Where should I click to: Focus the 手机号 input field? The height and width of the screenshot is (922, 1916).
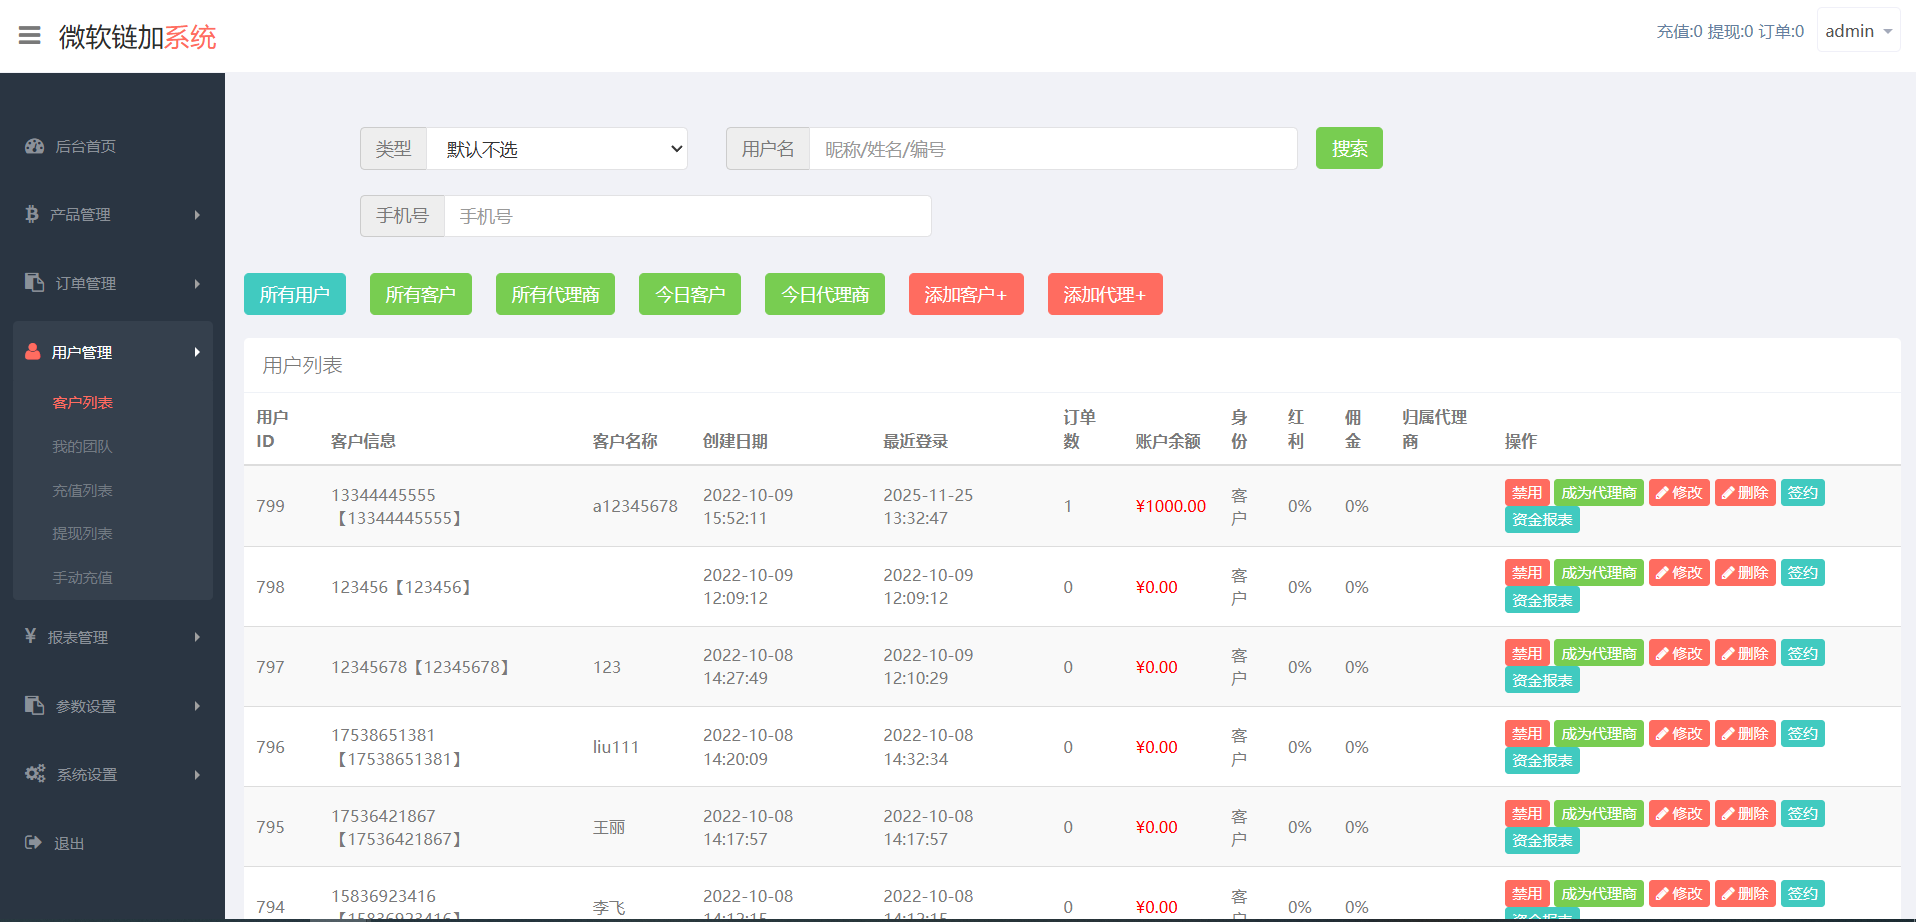(x=687, y=216)
